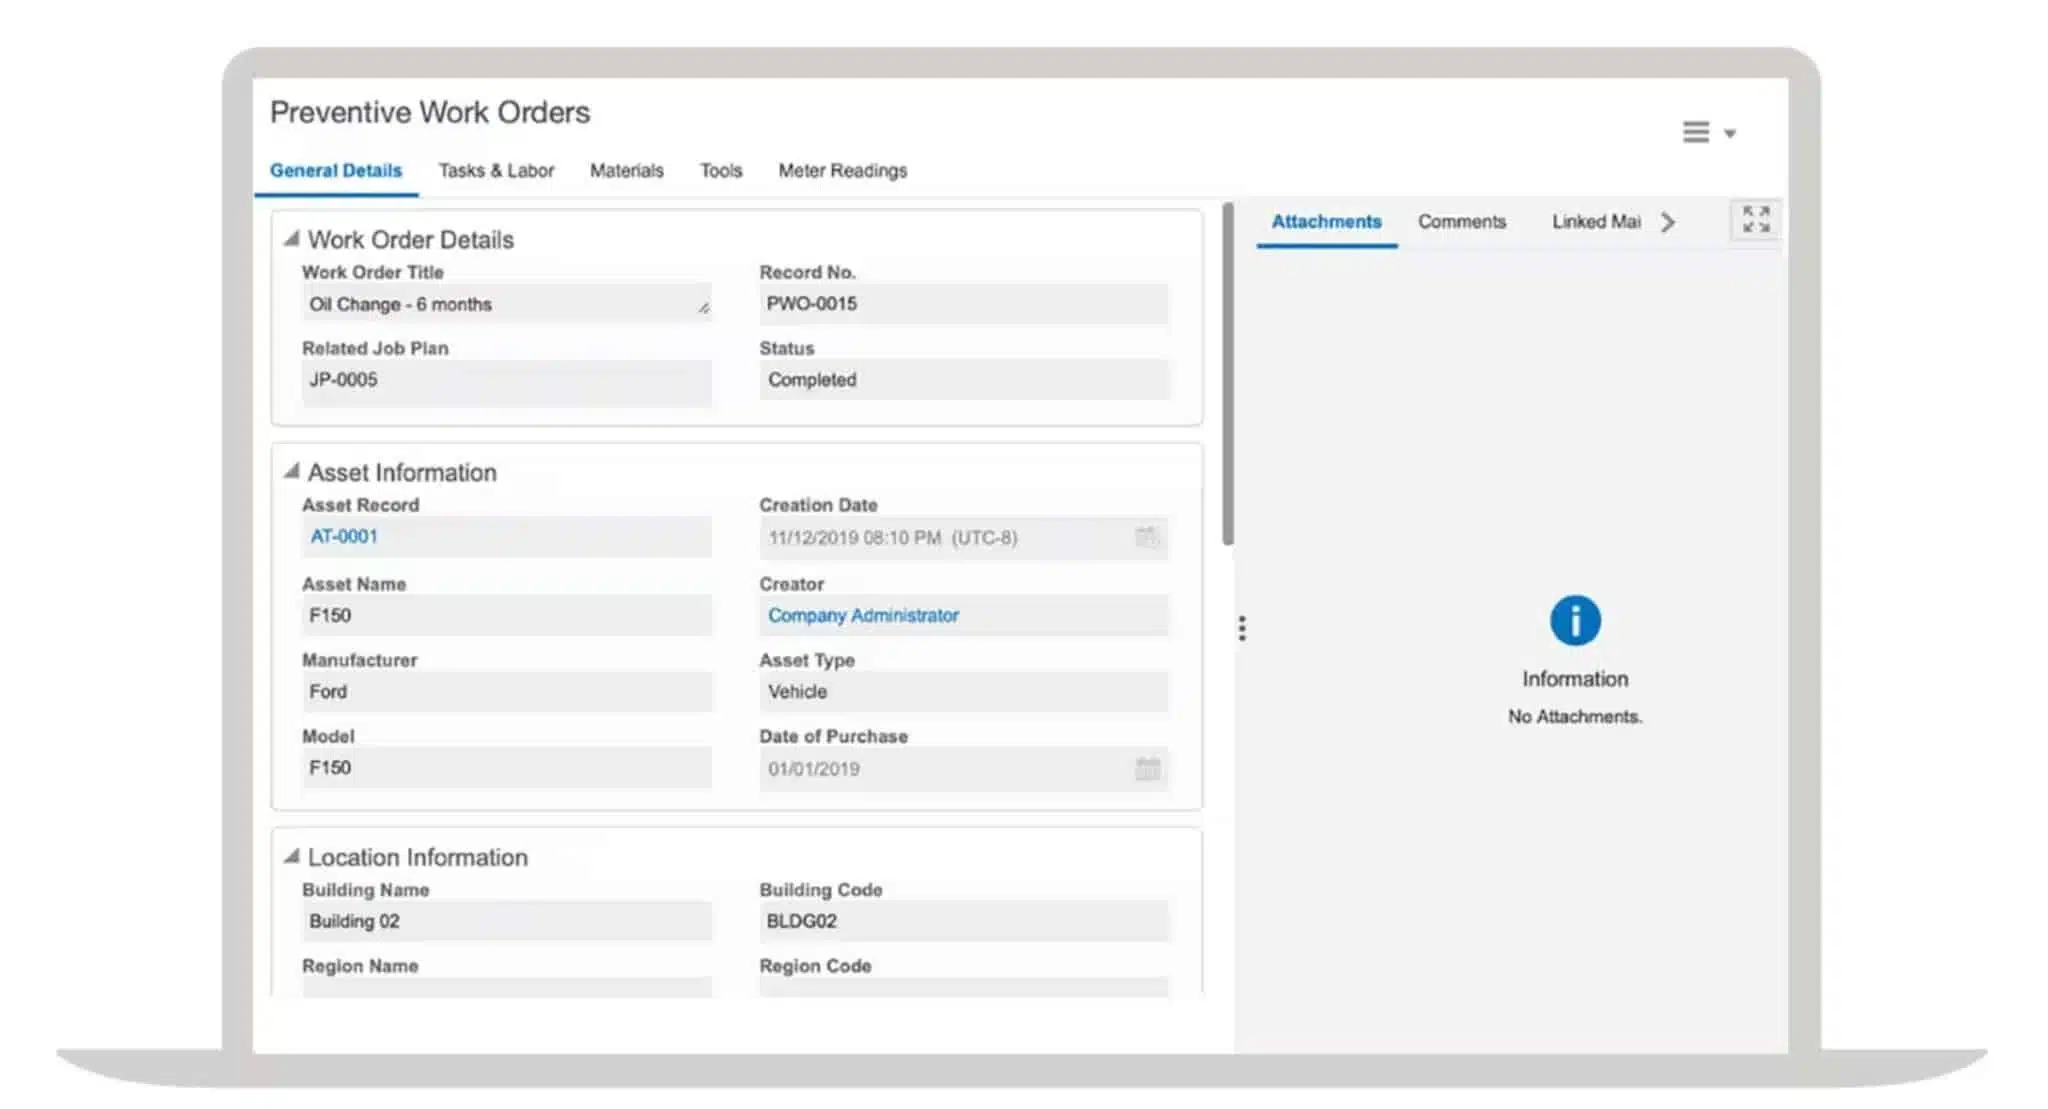
Task: Click the No Attachments. message
Action: (x=1575, y=716)
